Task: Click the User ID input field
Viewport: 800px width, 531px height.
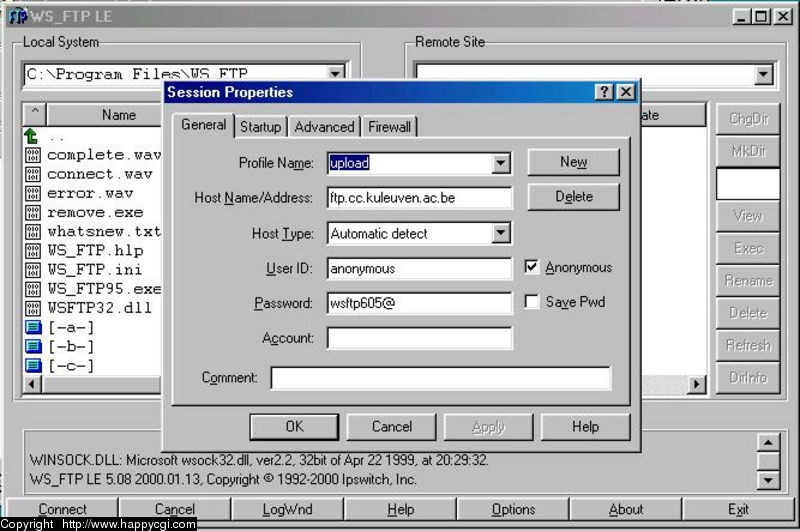Action: point(419,268)
